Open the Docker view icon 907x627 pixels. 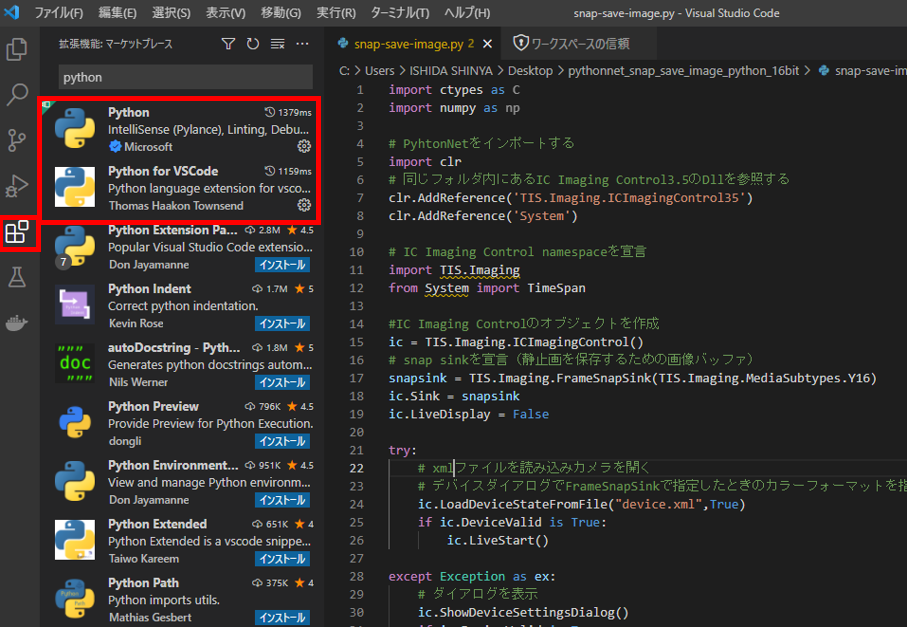[17, 323]
